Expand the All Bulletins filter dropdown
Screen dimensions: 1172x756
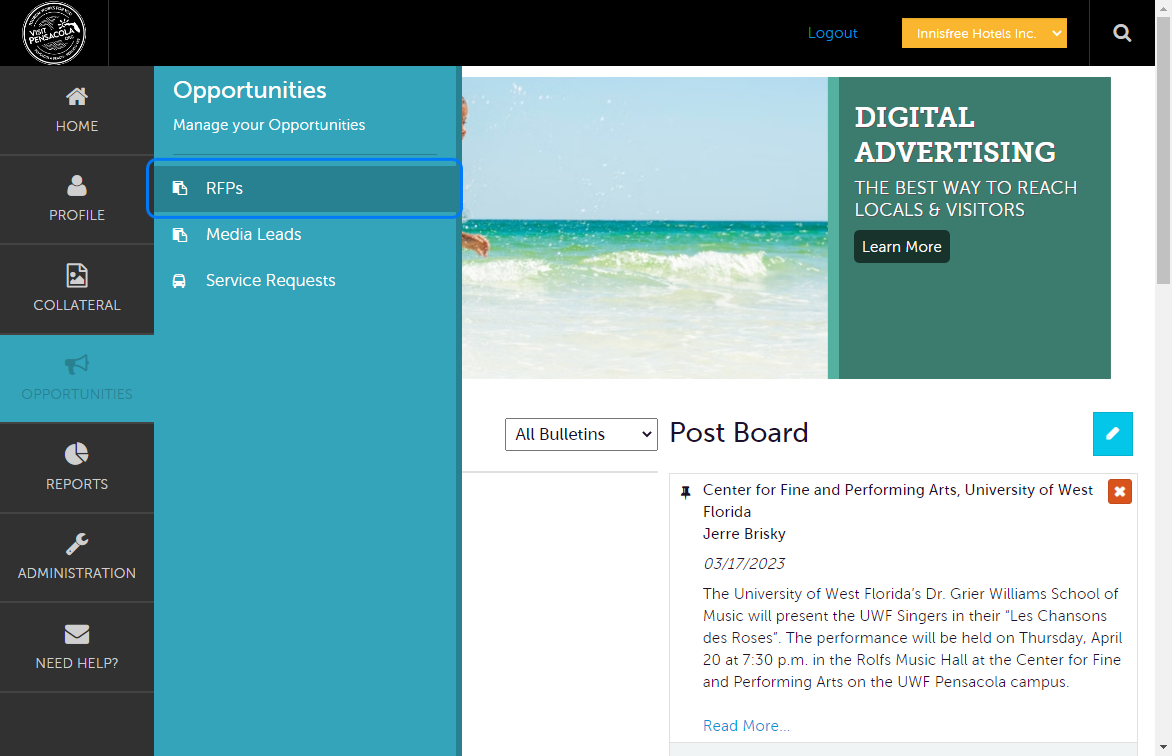581,434
